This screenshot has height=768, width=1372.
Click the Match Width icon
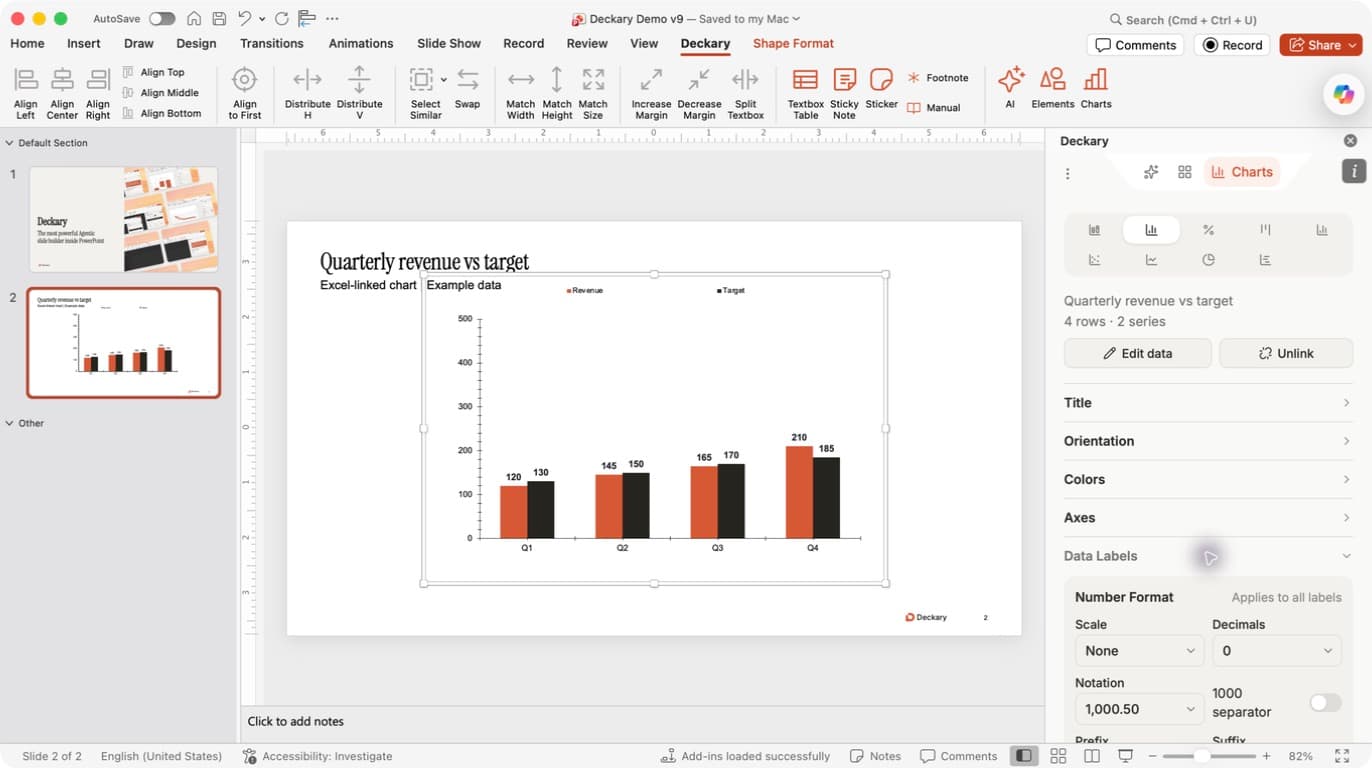pos(521,80)
